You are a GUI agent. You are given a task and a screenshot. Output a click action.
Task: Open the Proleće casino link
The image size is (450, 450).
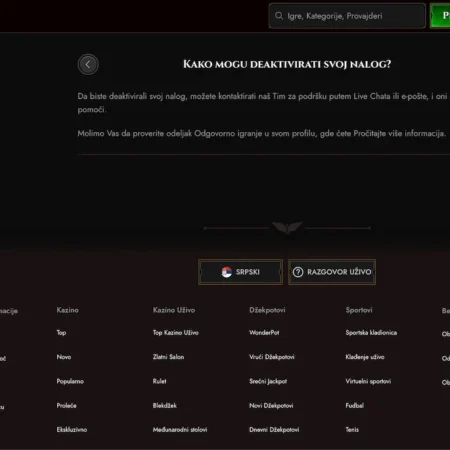tap(66, 406)
